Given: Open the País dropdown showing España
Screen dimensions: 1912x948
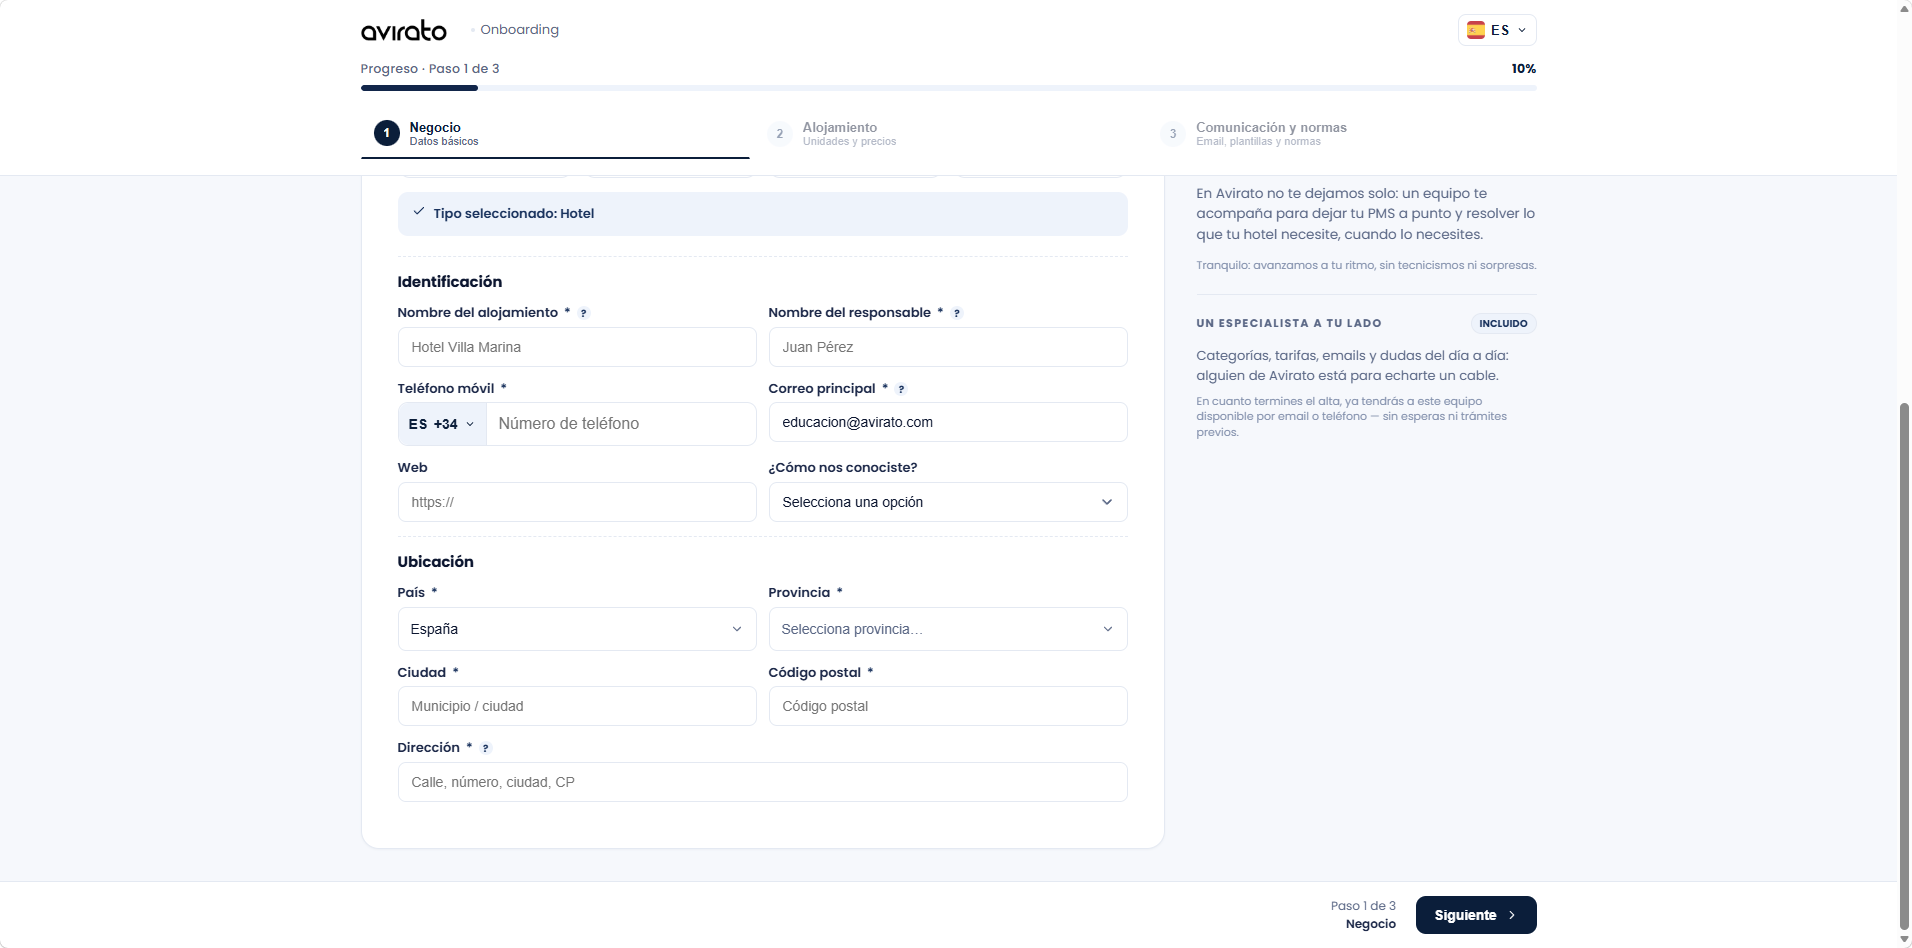Looking at the screenshot, I should coord(577,629).
